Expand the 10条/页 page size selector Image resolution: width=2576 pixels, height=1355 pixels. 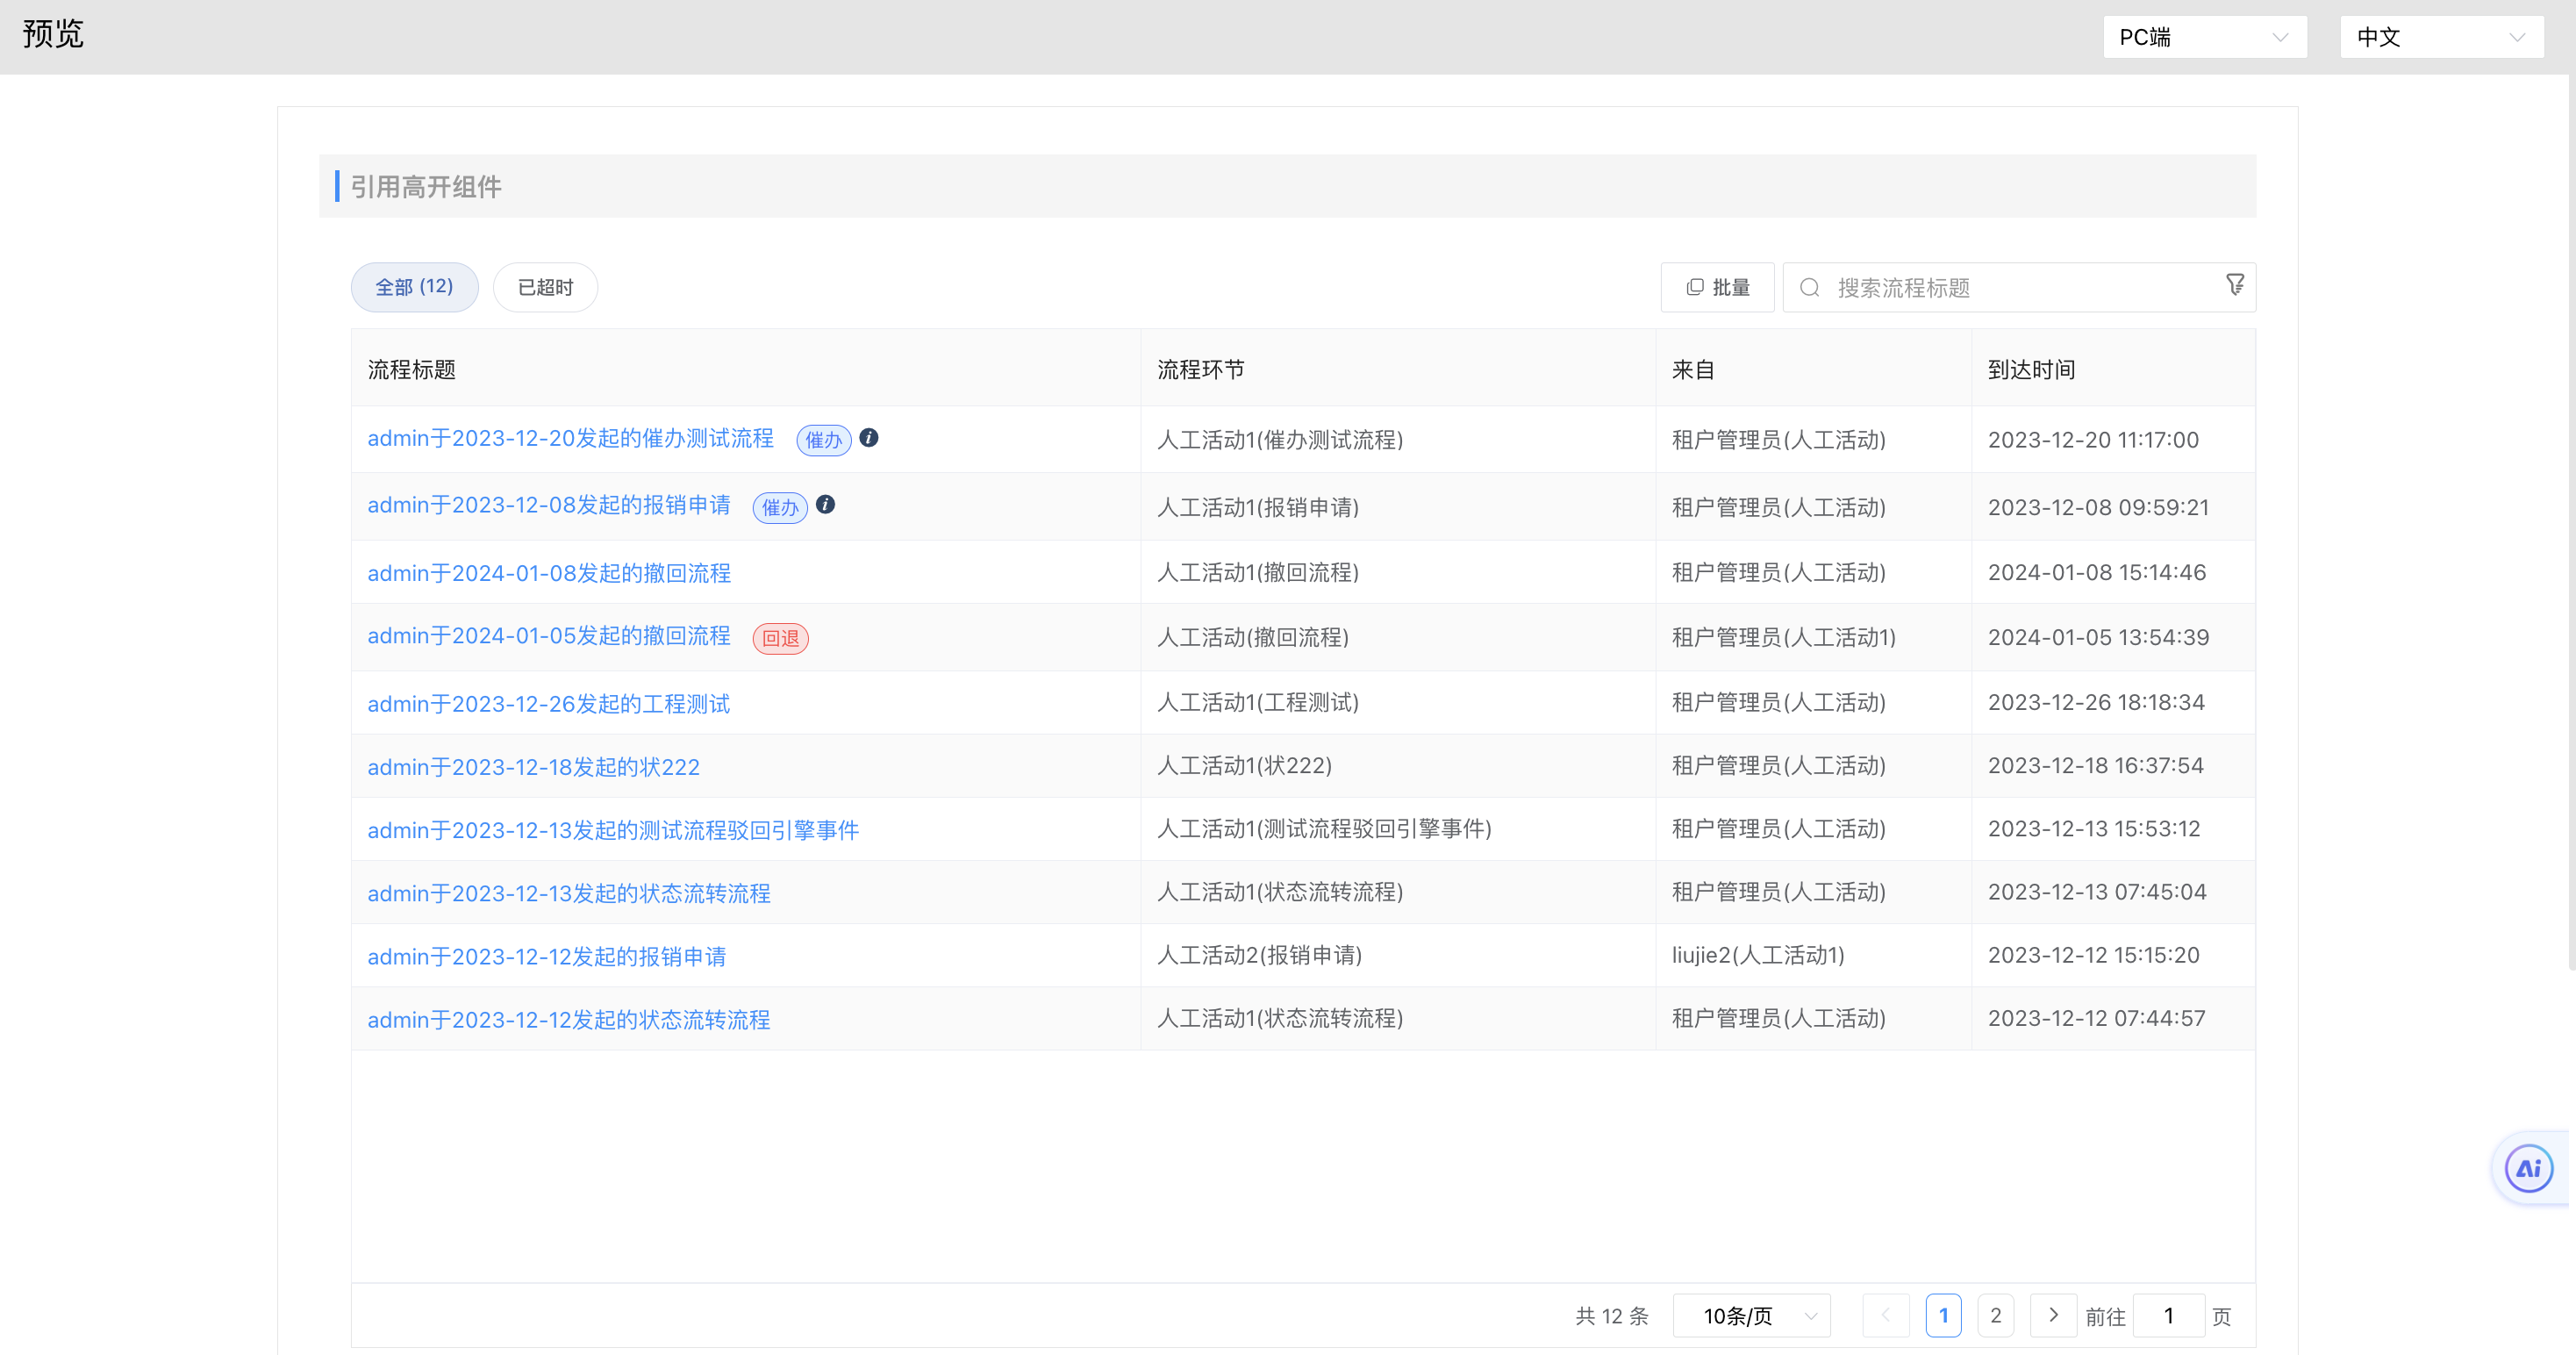tap(1751, 1316)
